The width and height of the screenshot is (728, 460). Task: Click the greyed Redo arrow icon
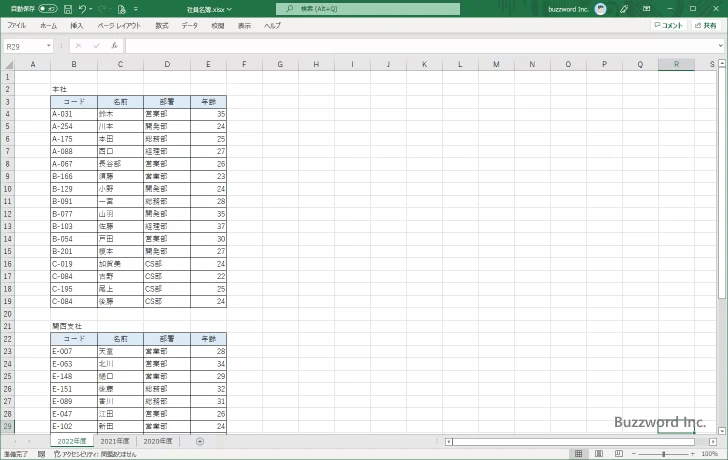coord(103,9)
